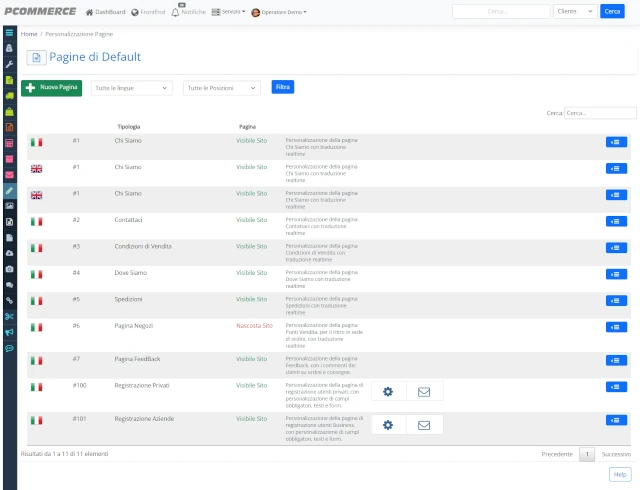This screenshot has height=490, width=640.
Task: Open actions button for Contattaci row
Action: click(x=616, y=221)
